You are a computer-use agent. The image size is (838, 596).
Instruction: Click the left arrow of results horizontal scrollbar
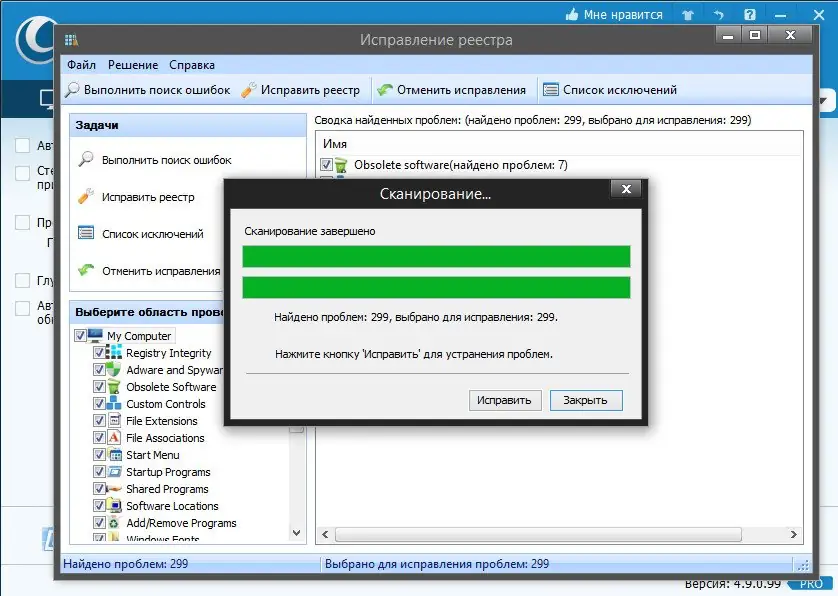[x=325, y=534]
